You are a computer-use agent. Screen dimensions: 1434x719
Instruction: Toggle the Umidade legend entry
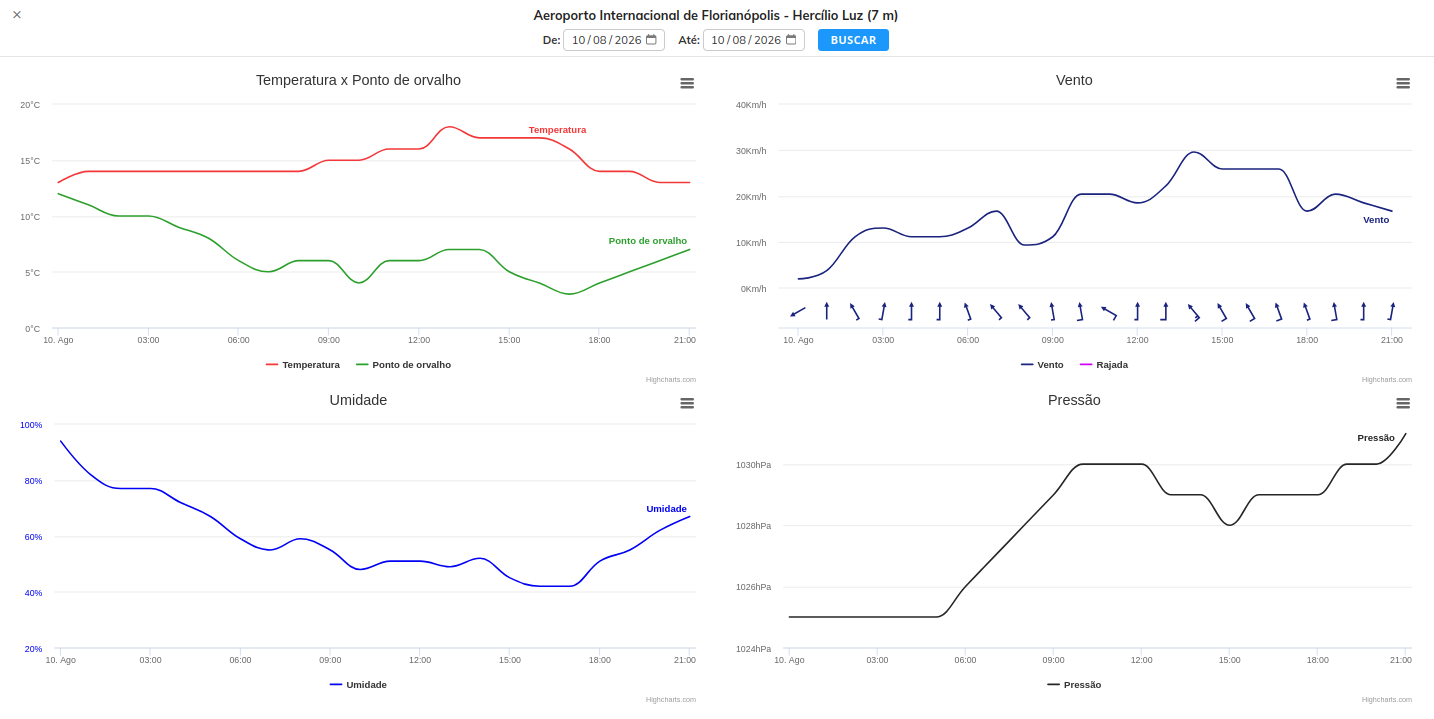click(x=358, y=685)
